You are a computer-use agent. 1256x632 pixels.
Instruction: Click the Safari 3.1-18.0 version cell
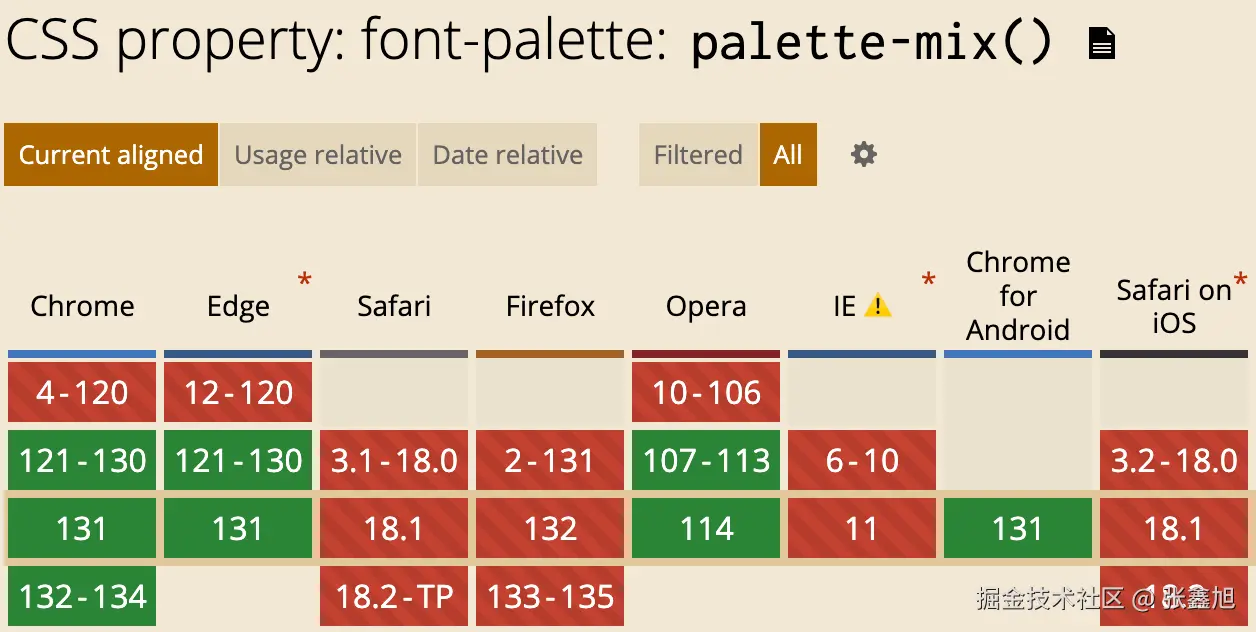click(394, 460)
